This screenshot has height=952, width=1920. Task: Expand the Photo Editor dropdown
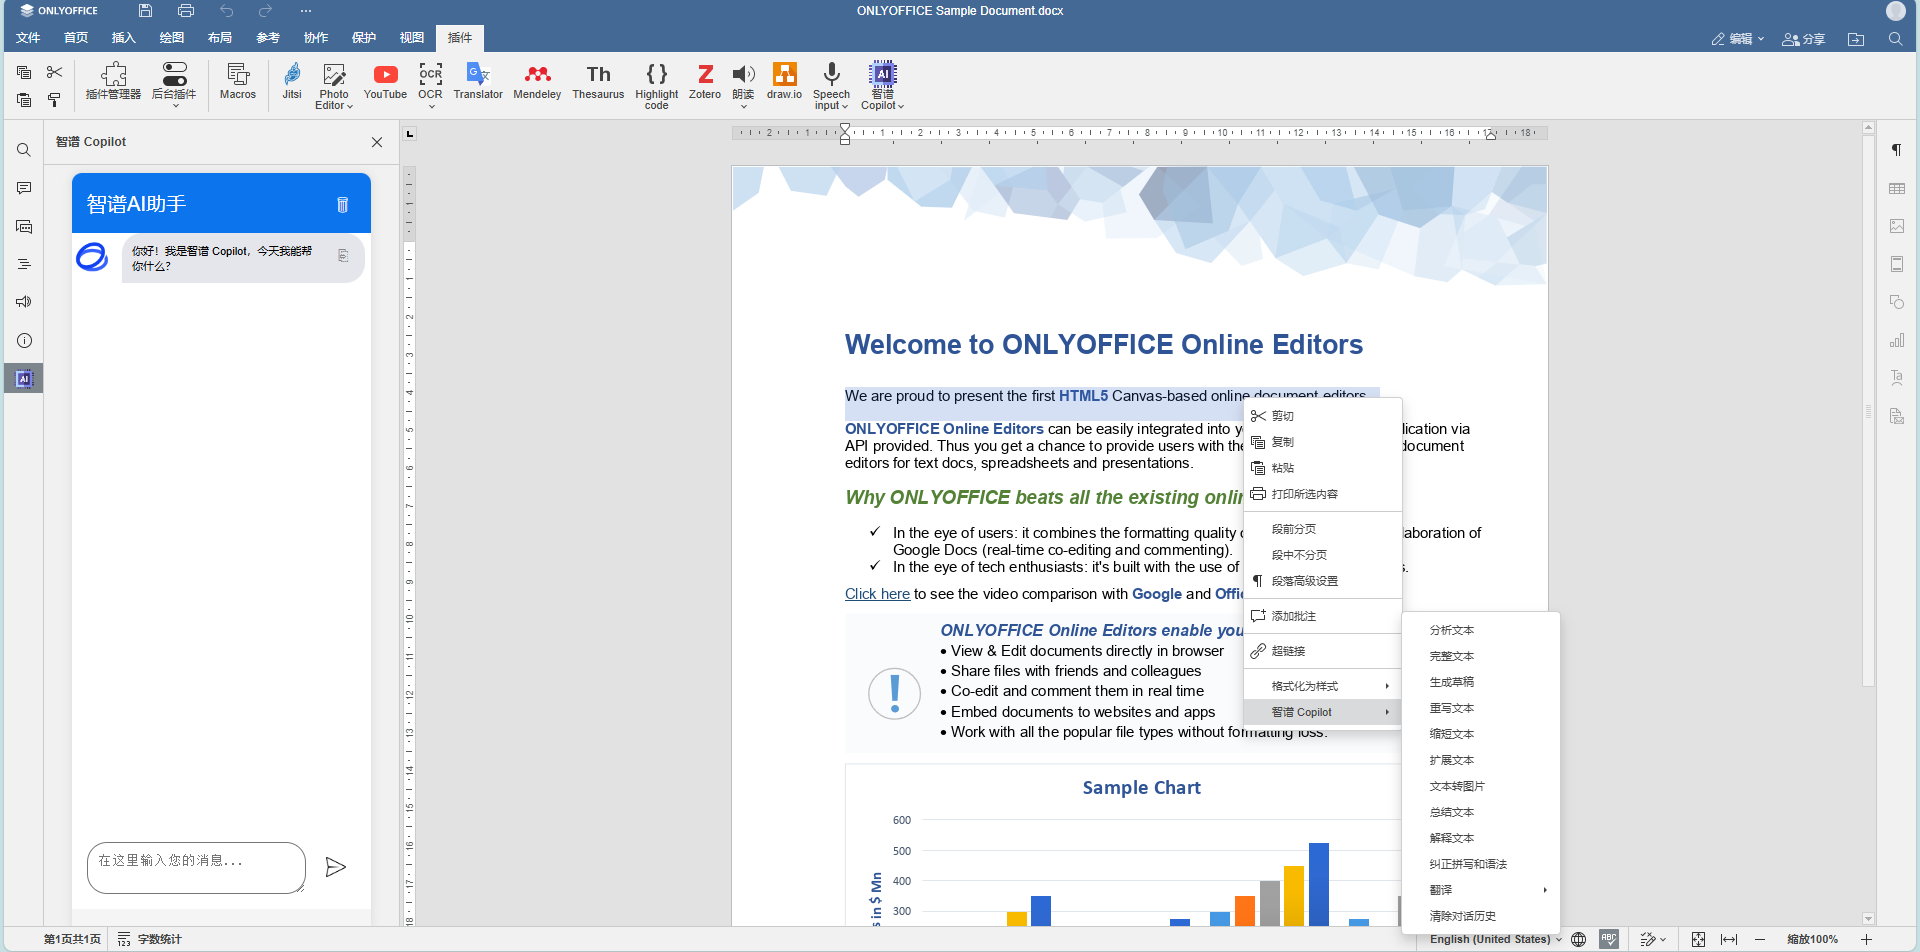(350, 106)
